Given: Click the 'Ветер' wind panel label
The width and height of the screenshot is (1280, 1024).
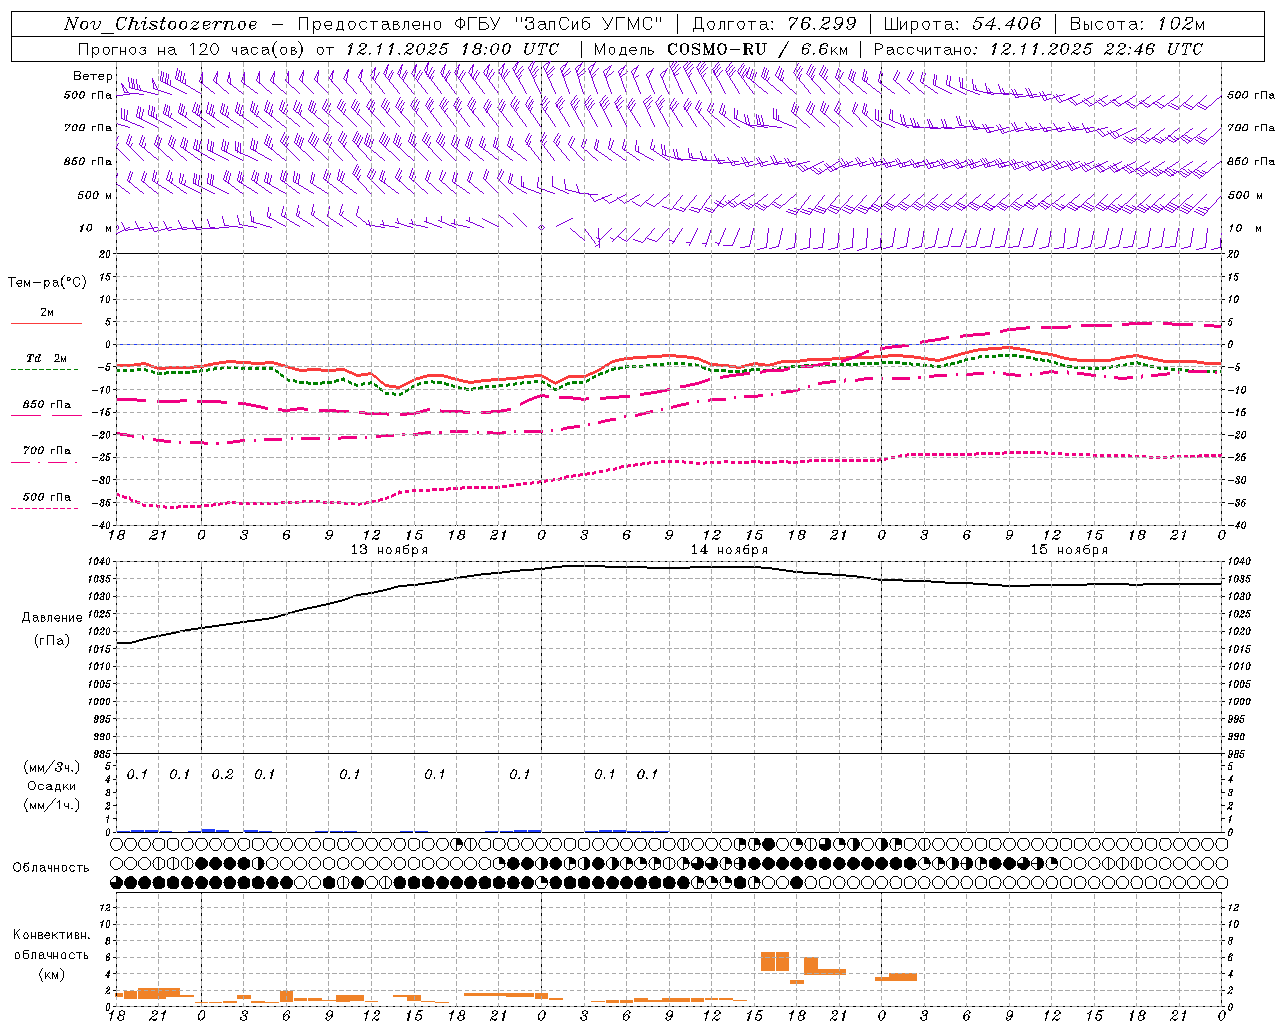Looking at the screenshot, I should coord(93,76).
